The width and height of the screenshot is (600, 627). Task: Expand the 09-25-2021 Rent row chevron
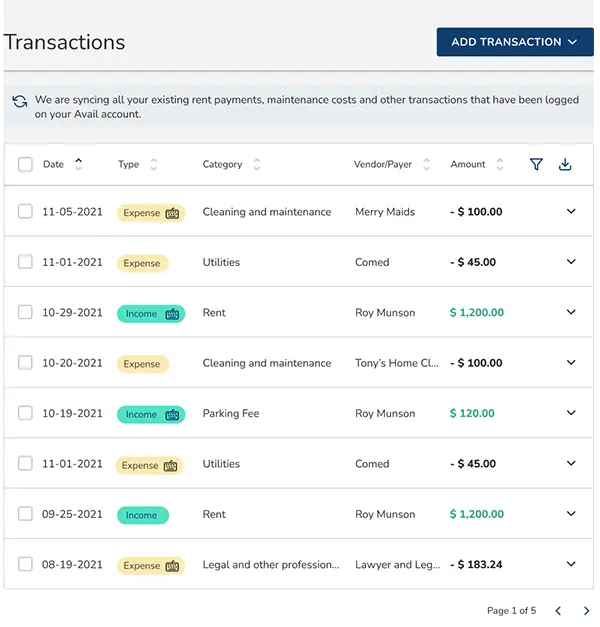571,513
